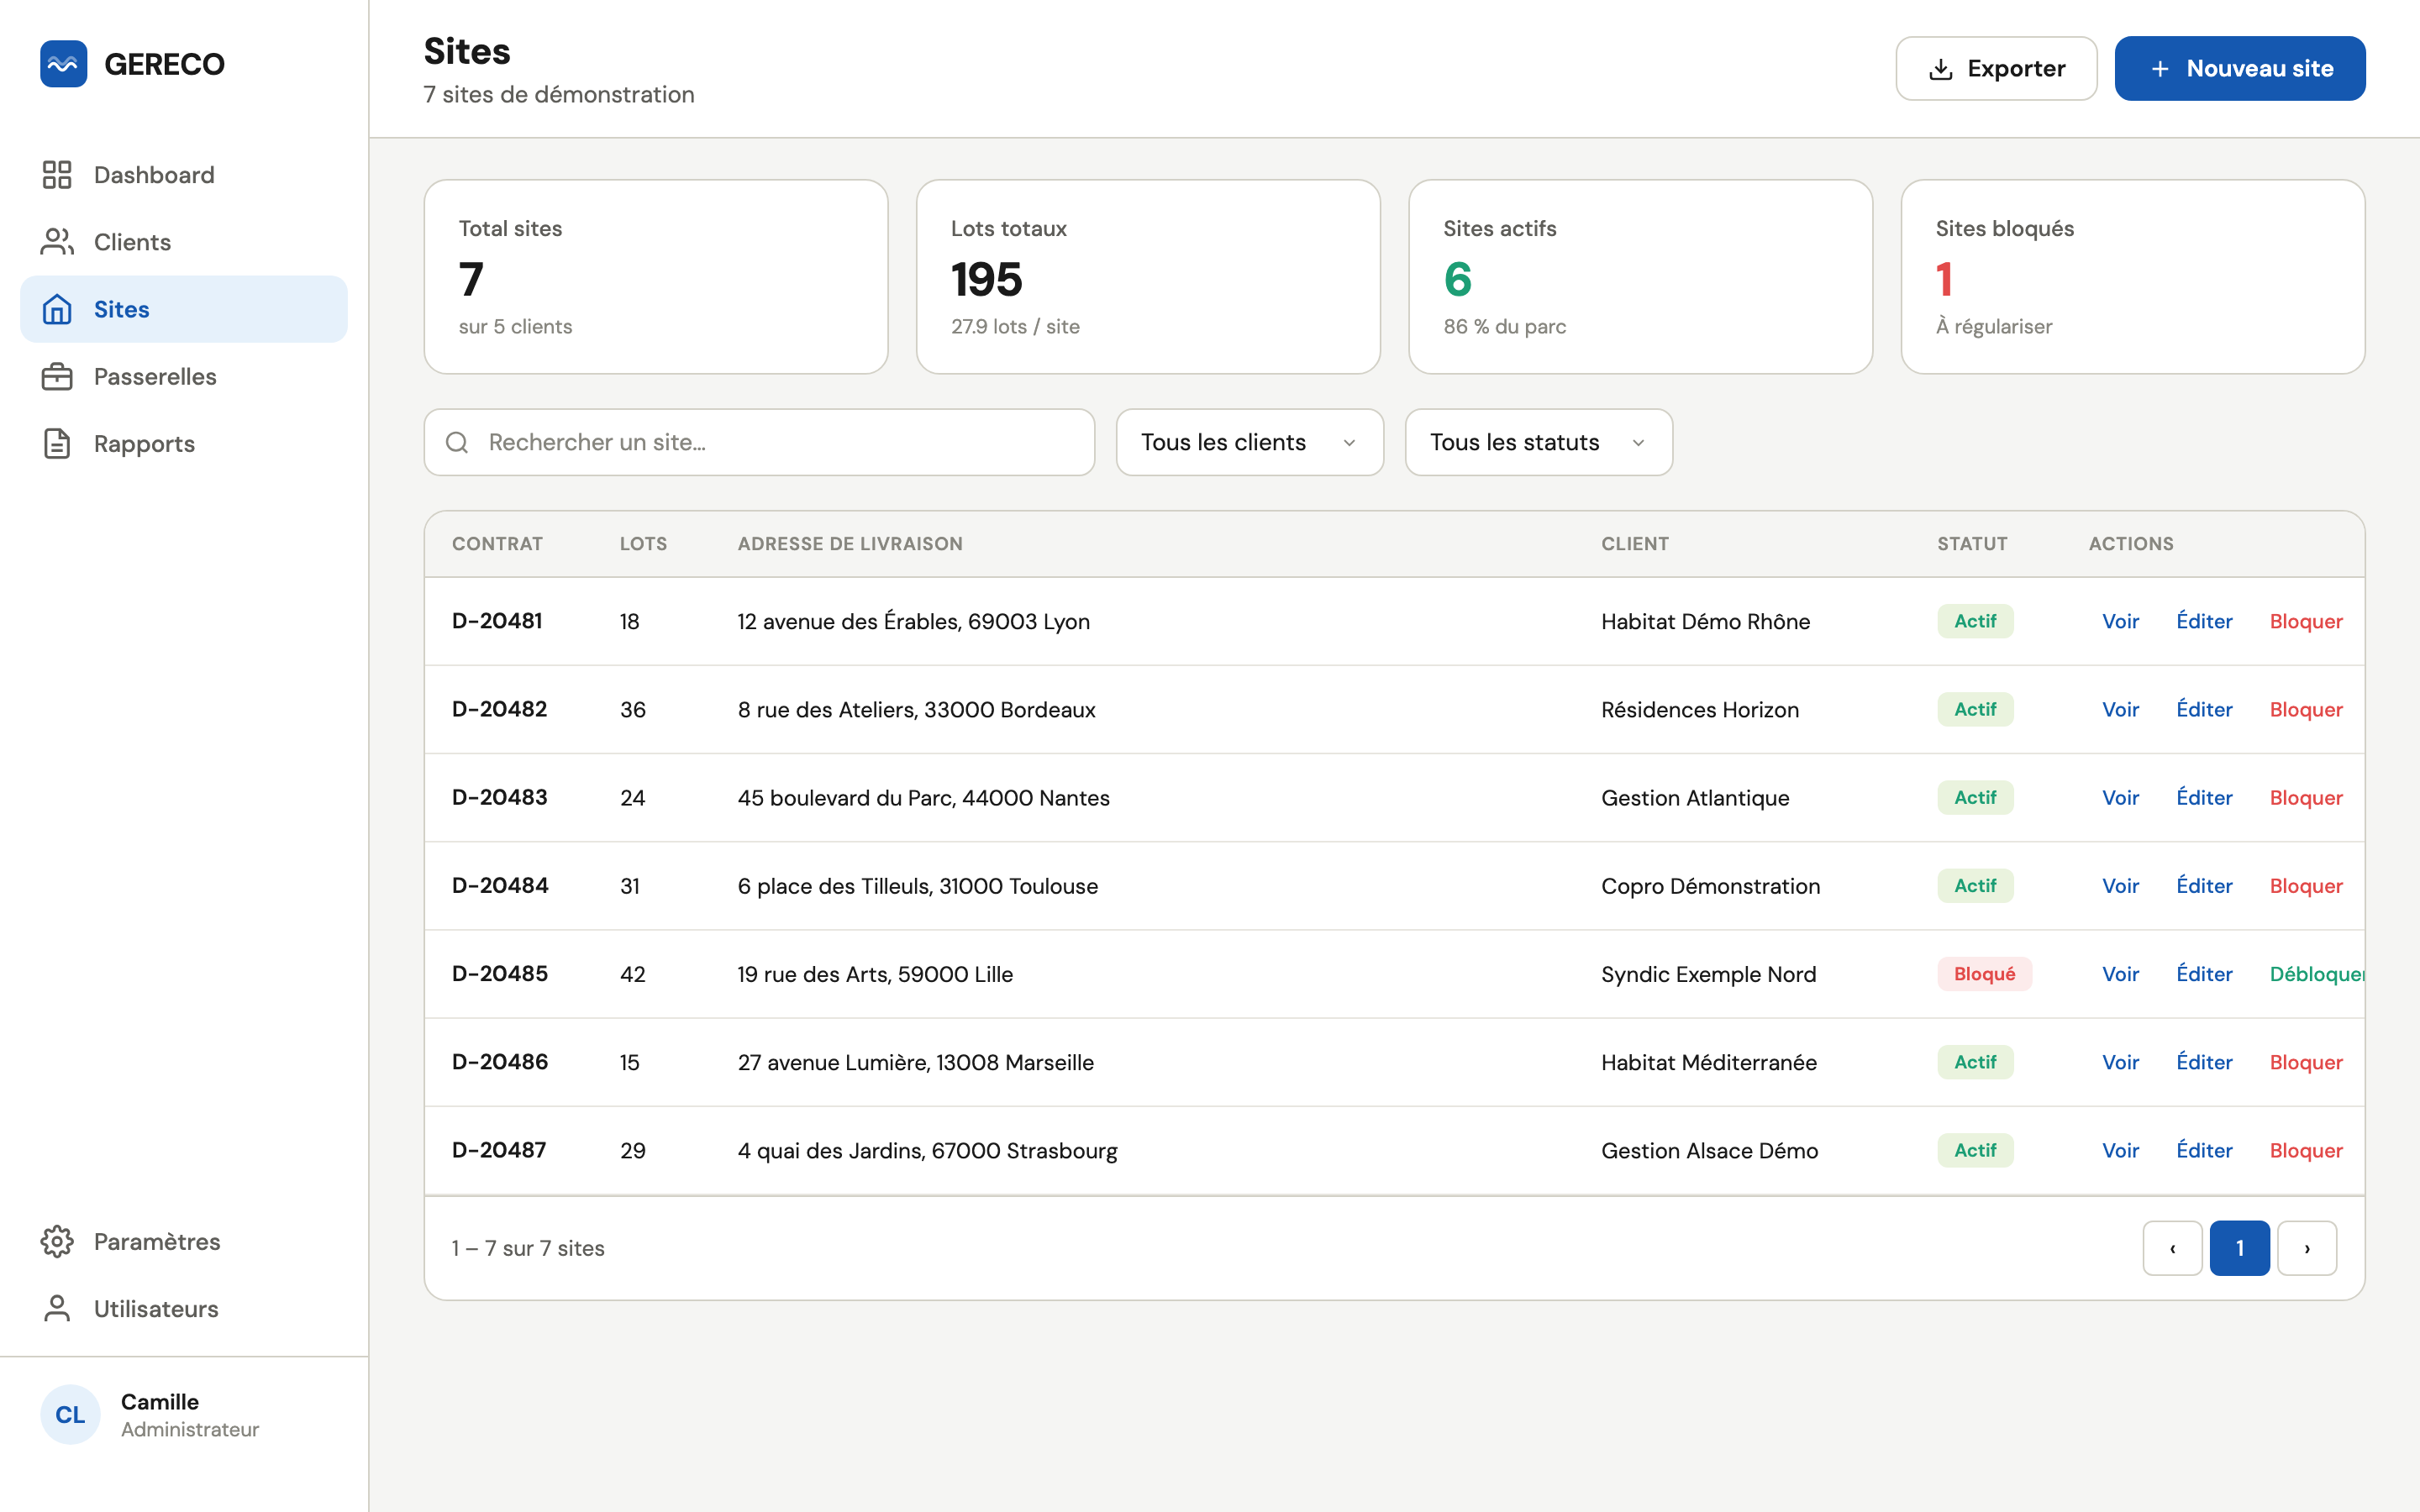Click the Rapports document icon
This screenshot has height=1512, width=2420.
pos(57,444)
